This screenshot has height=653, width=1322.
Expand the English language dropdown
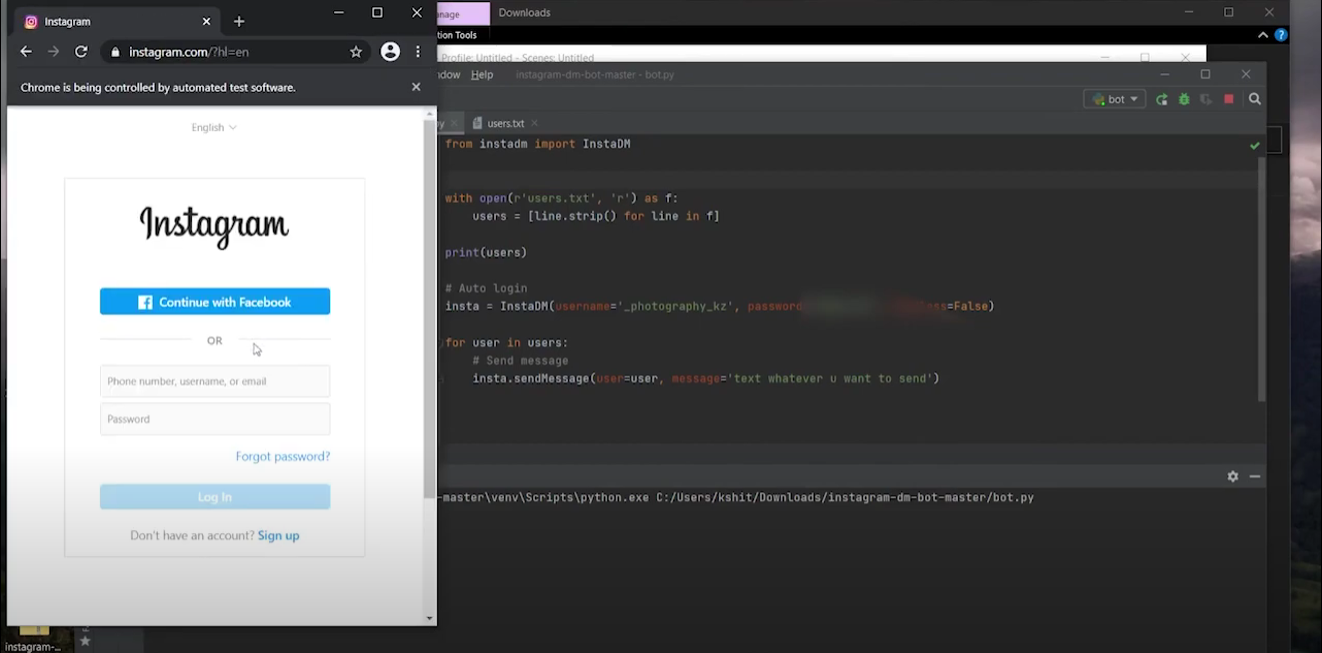(214, 127)
